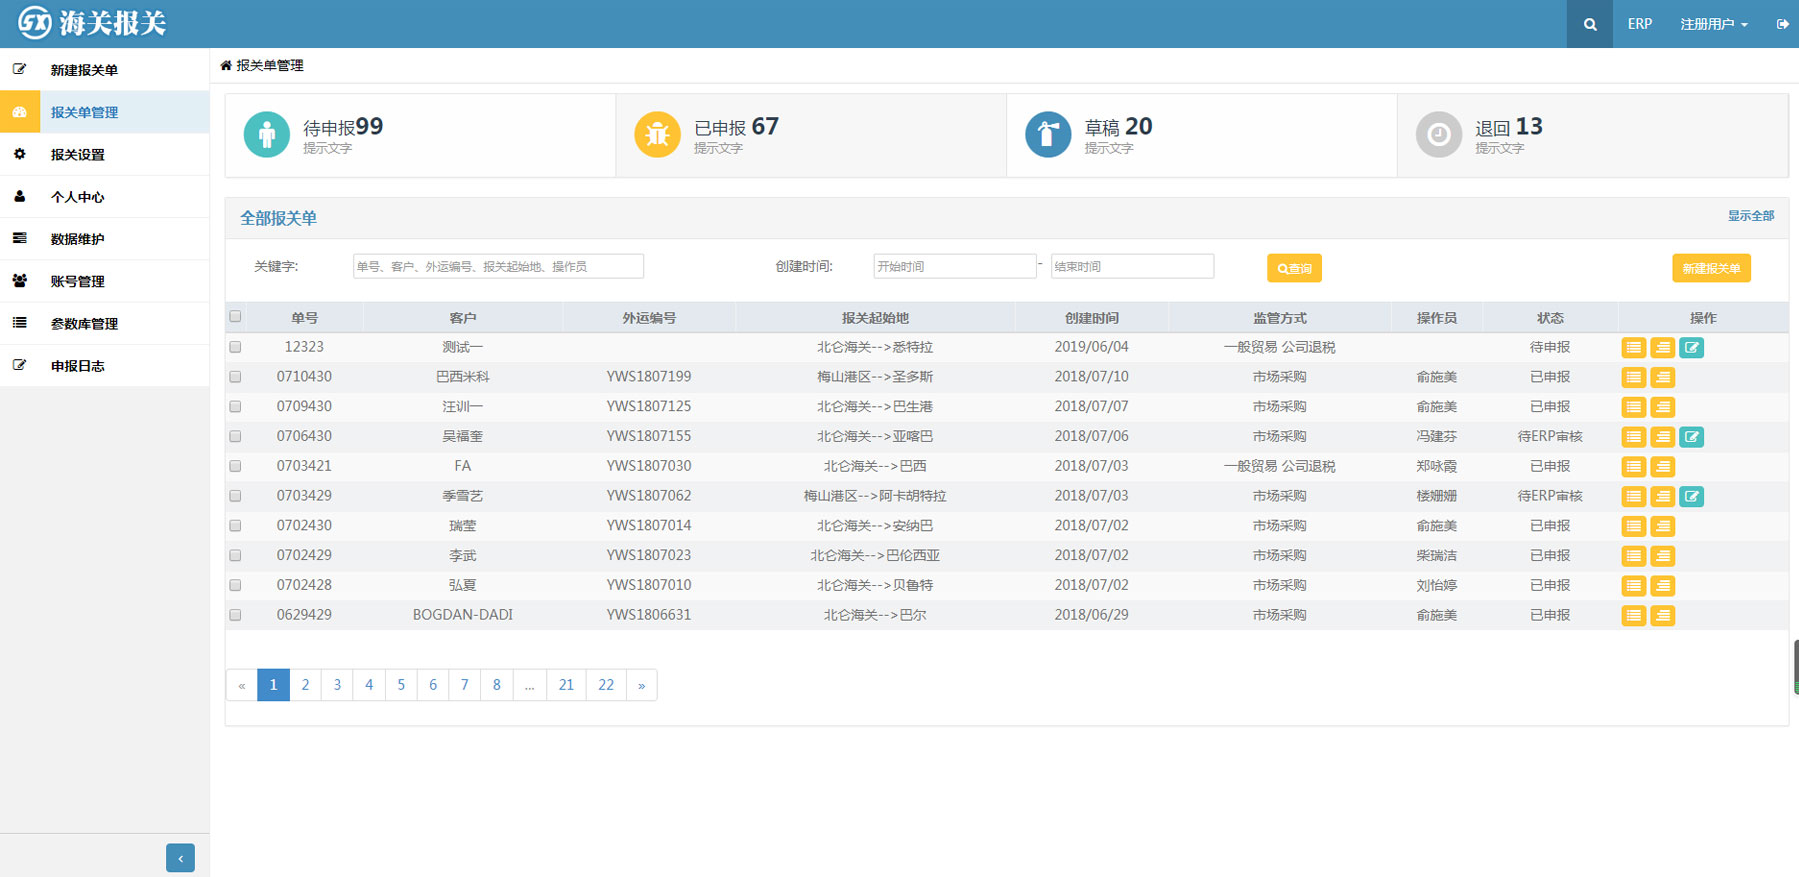Click second list icon for order 0703421
Image resolution: width=1799 pixels, height=877 pixels.
[1662, 467]
